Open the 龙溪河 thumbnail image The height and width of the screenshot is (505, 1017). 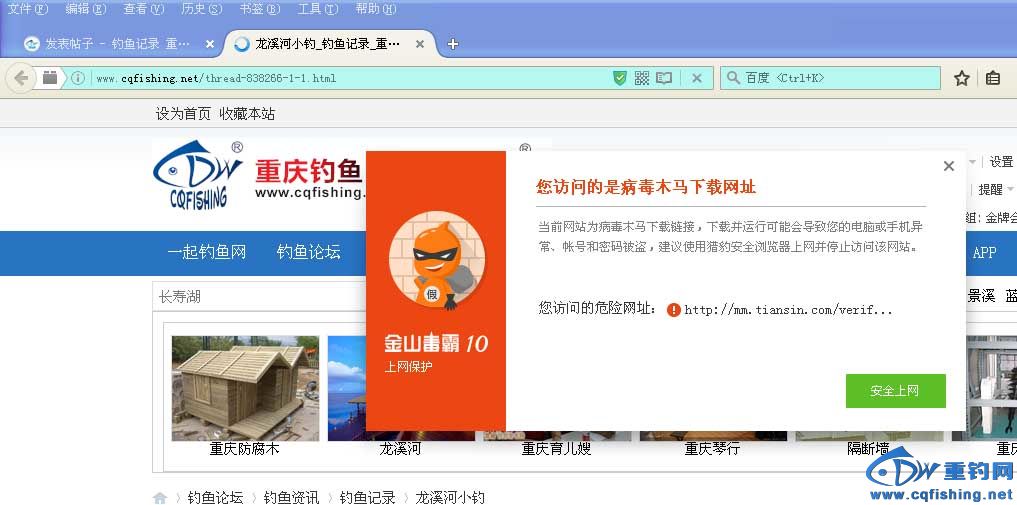(x=347, y=388)
